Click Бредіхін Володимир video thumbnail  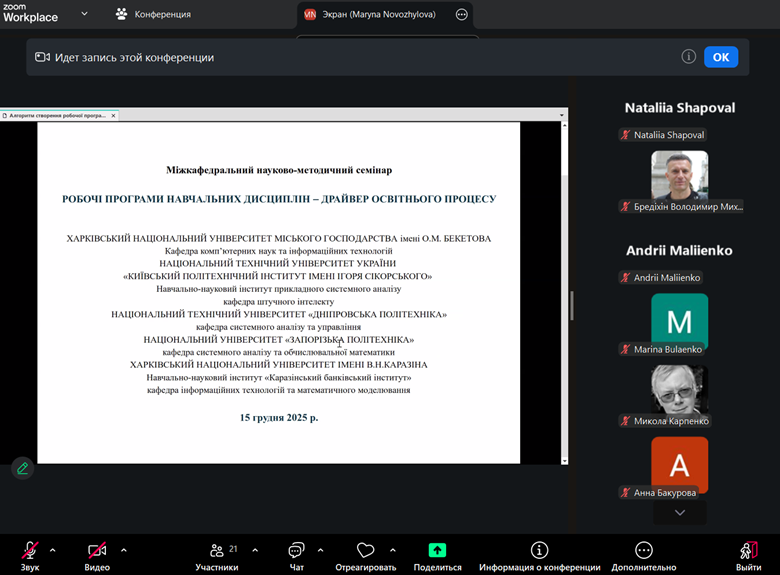coord(680,175)
